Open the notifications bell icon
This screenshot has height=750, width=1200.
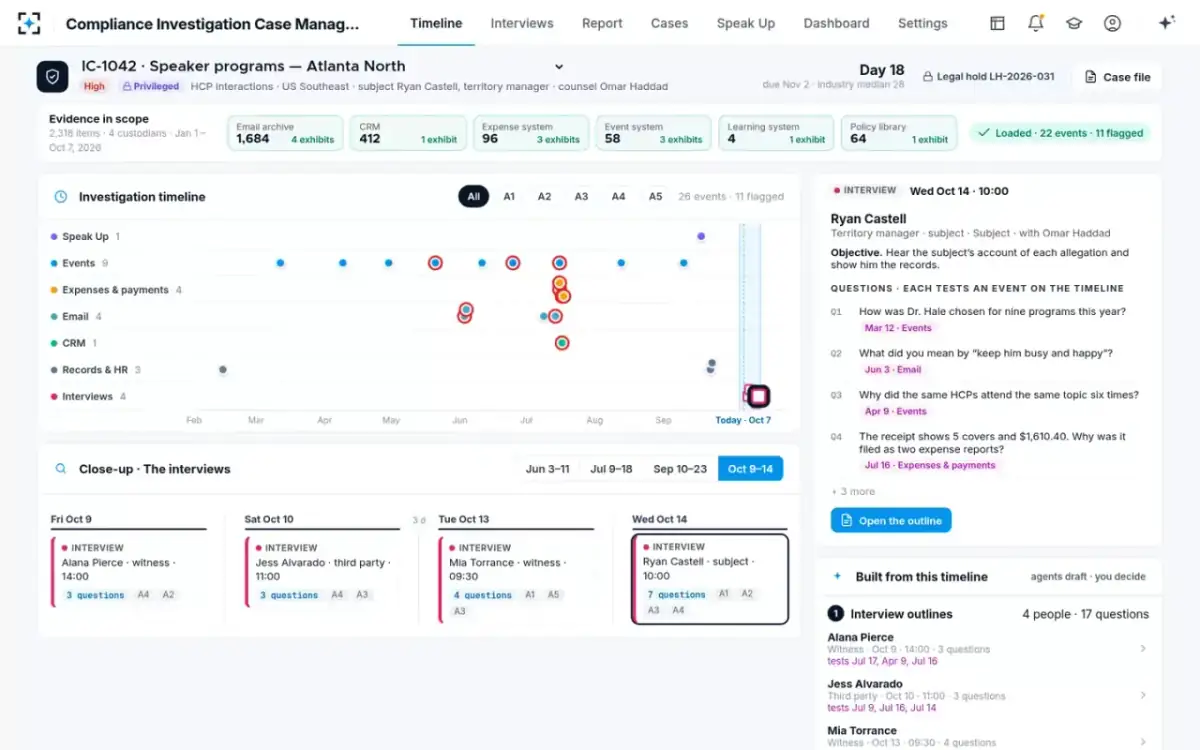tap(1035, 23)
